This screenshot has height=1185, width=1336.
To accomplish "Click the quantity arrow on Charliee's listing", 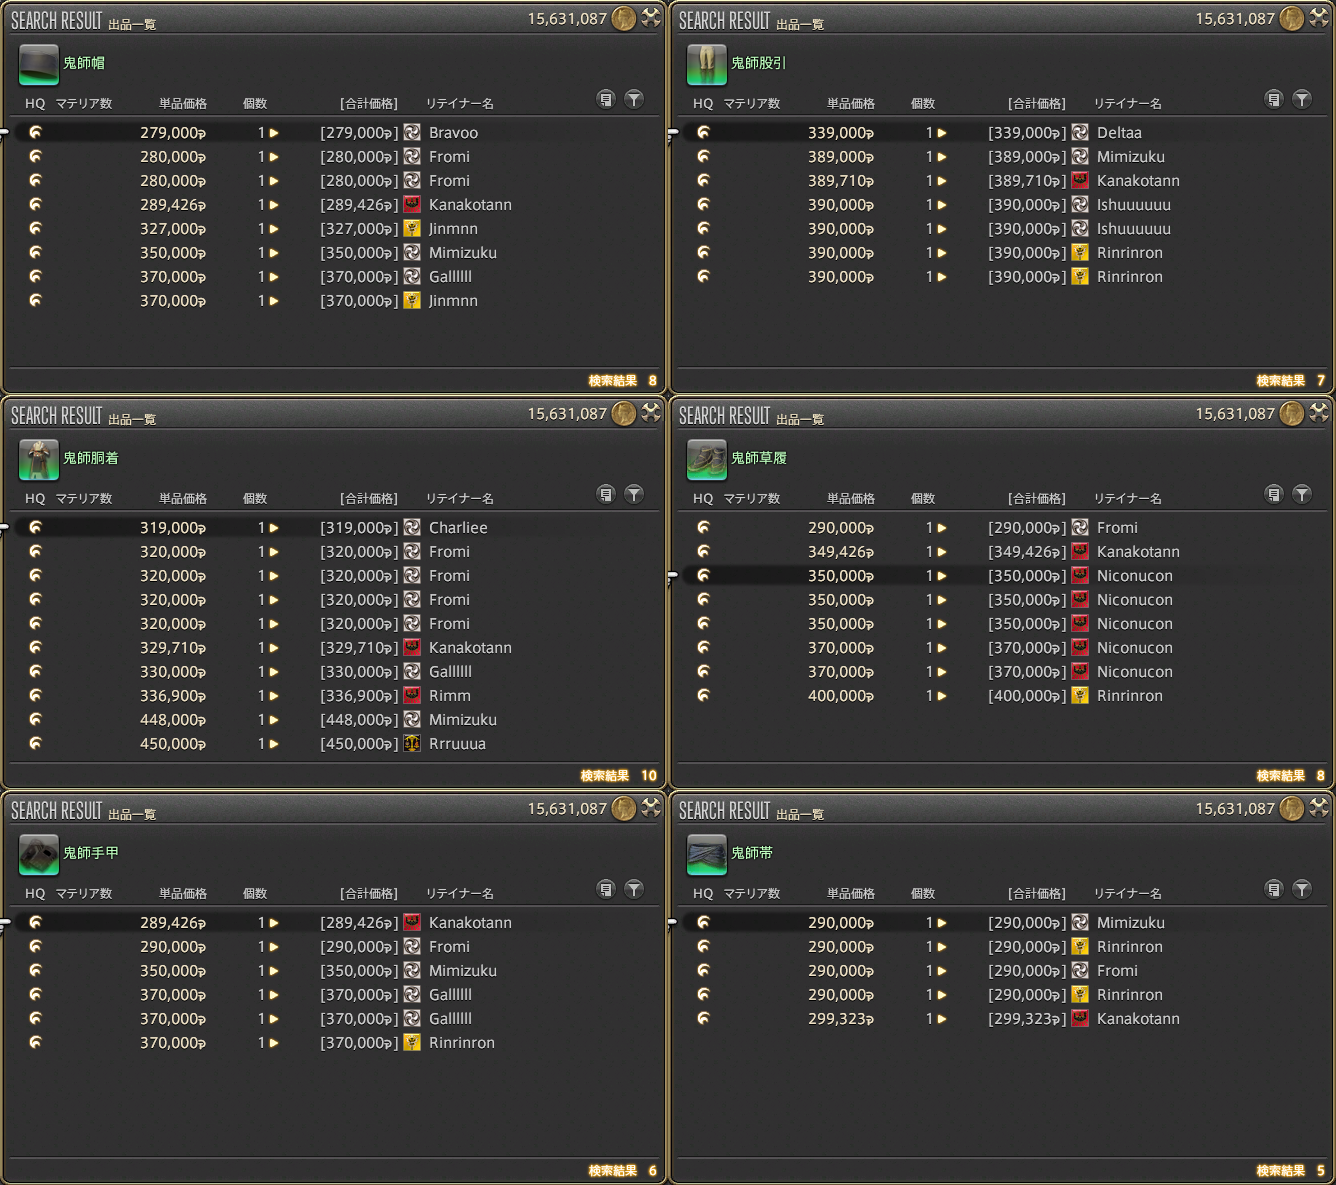I will click(274, 528).
